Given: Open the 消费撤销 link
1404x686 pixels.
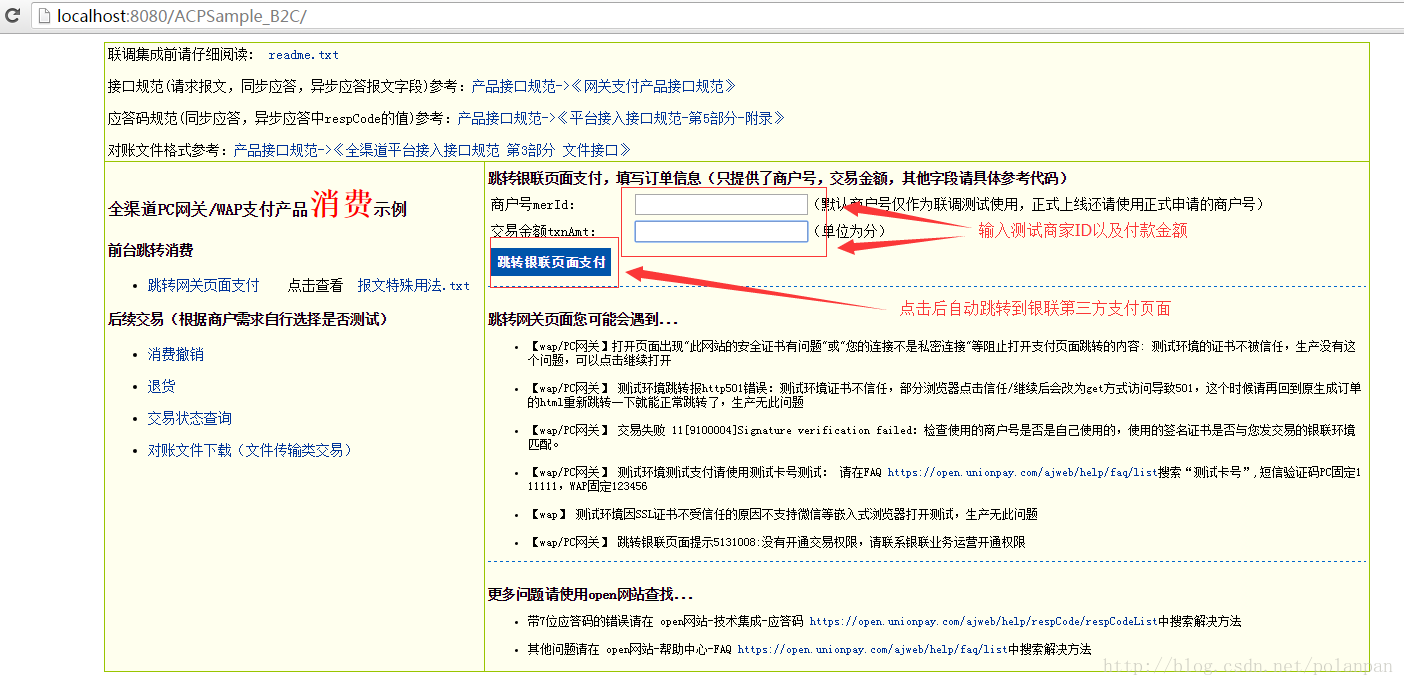Looking at the screenshot, I should 176,355.
